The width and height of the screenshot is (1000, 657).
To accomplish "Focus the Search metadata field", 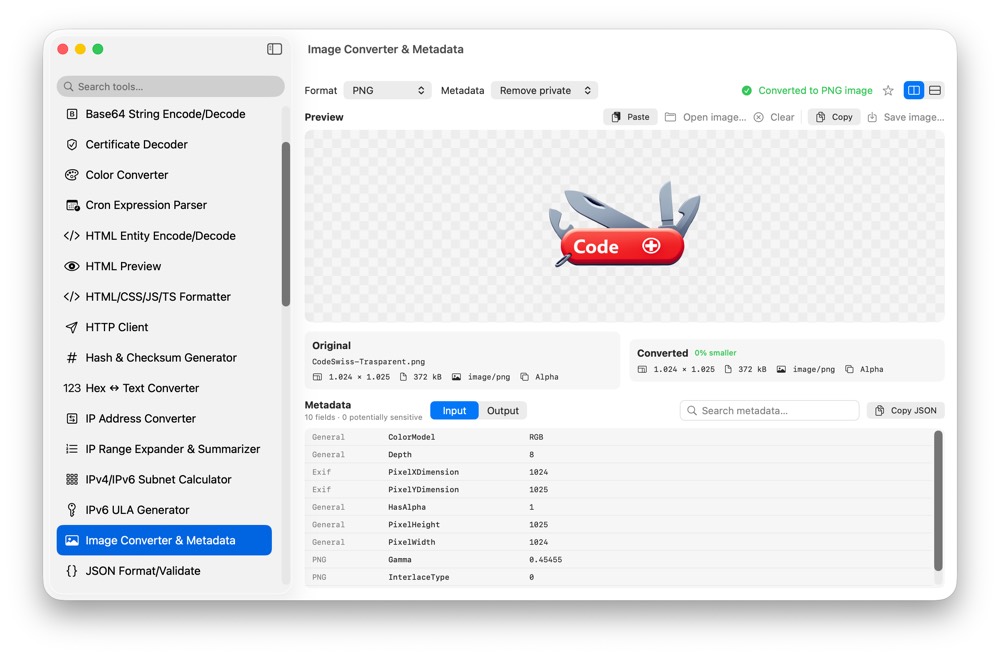I will (x=770, y=411).
